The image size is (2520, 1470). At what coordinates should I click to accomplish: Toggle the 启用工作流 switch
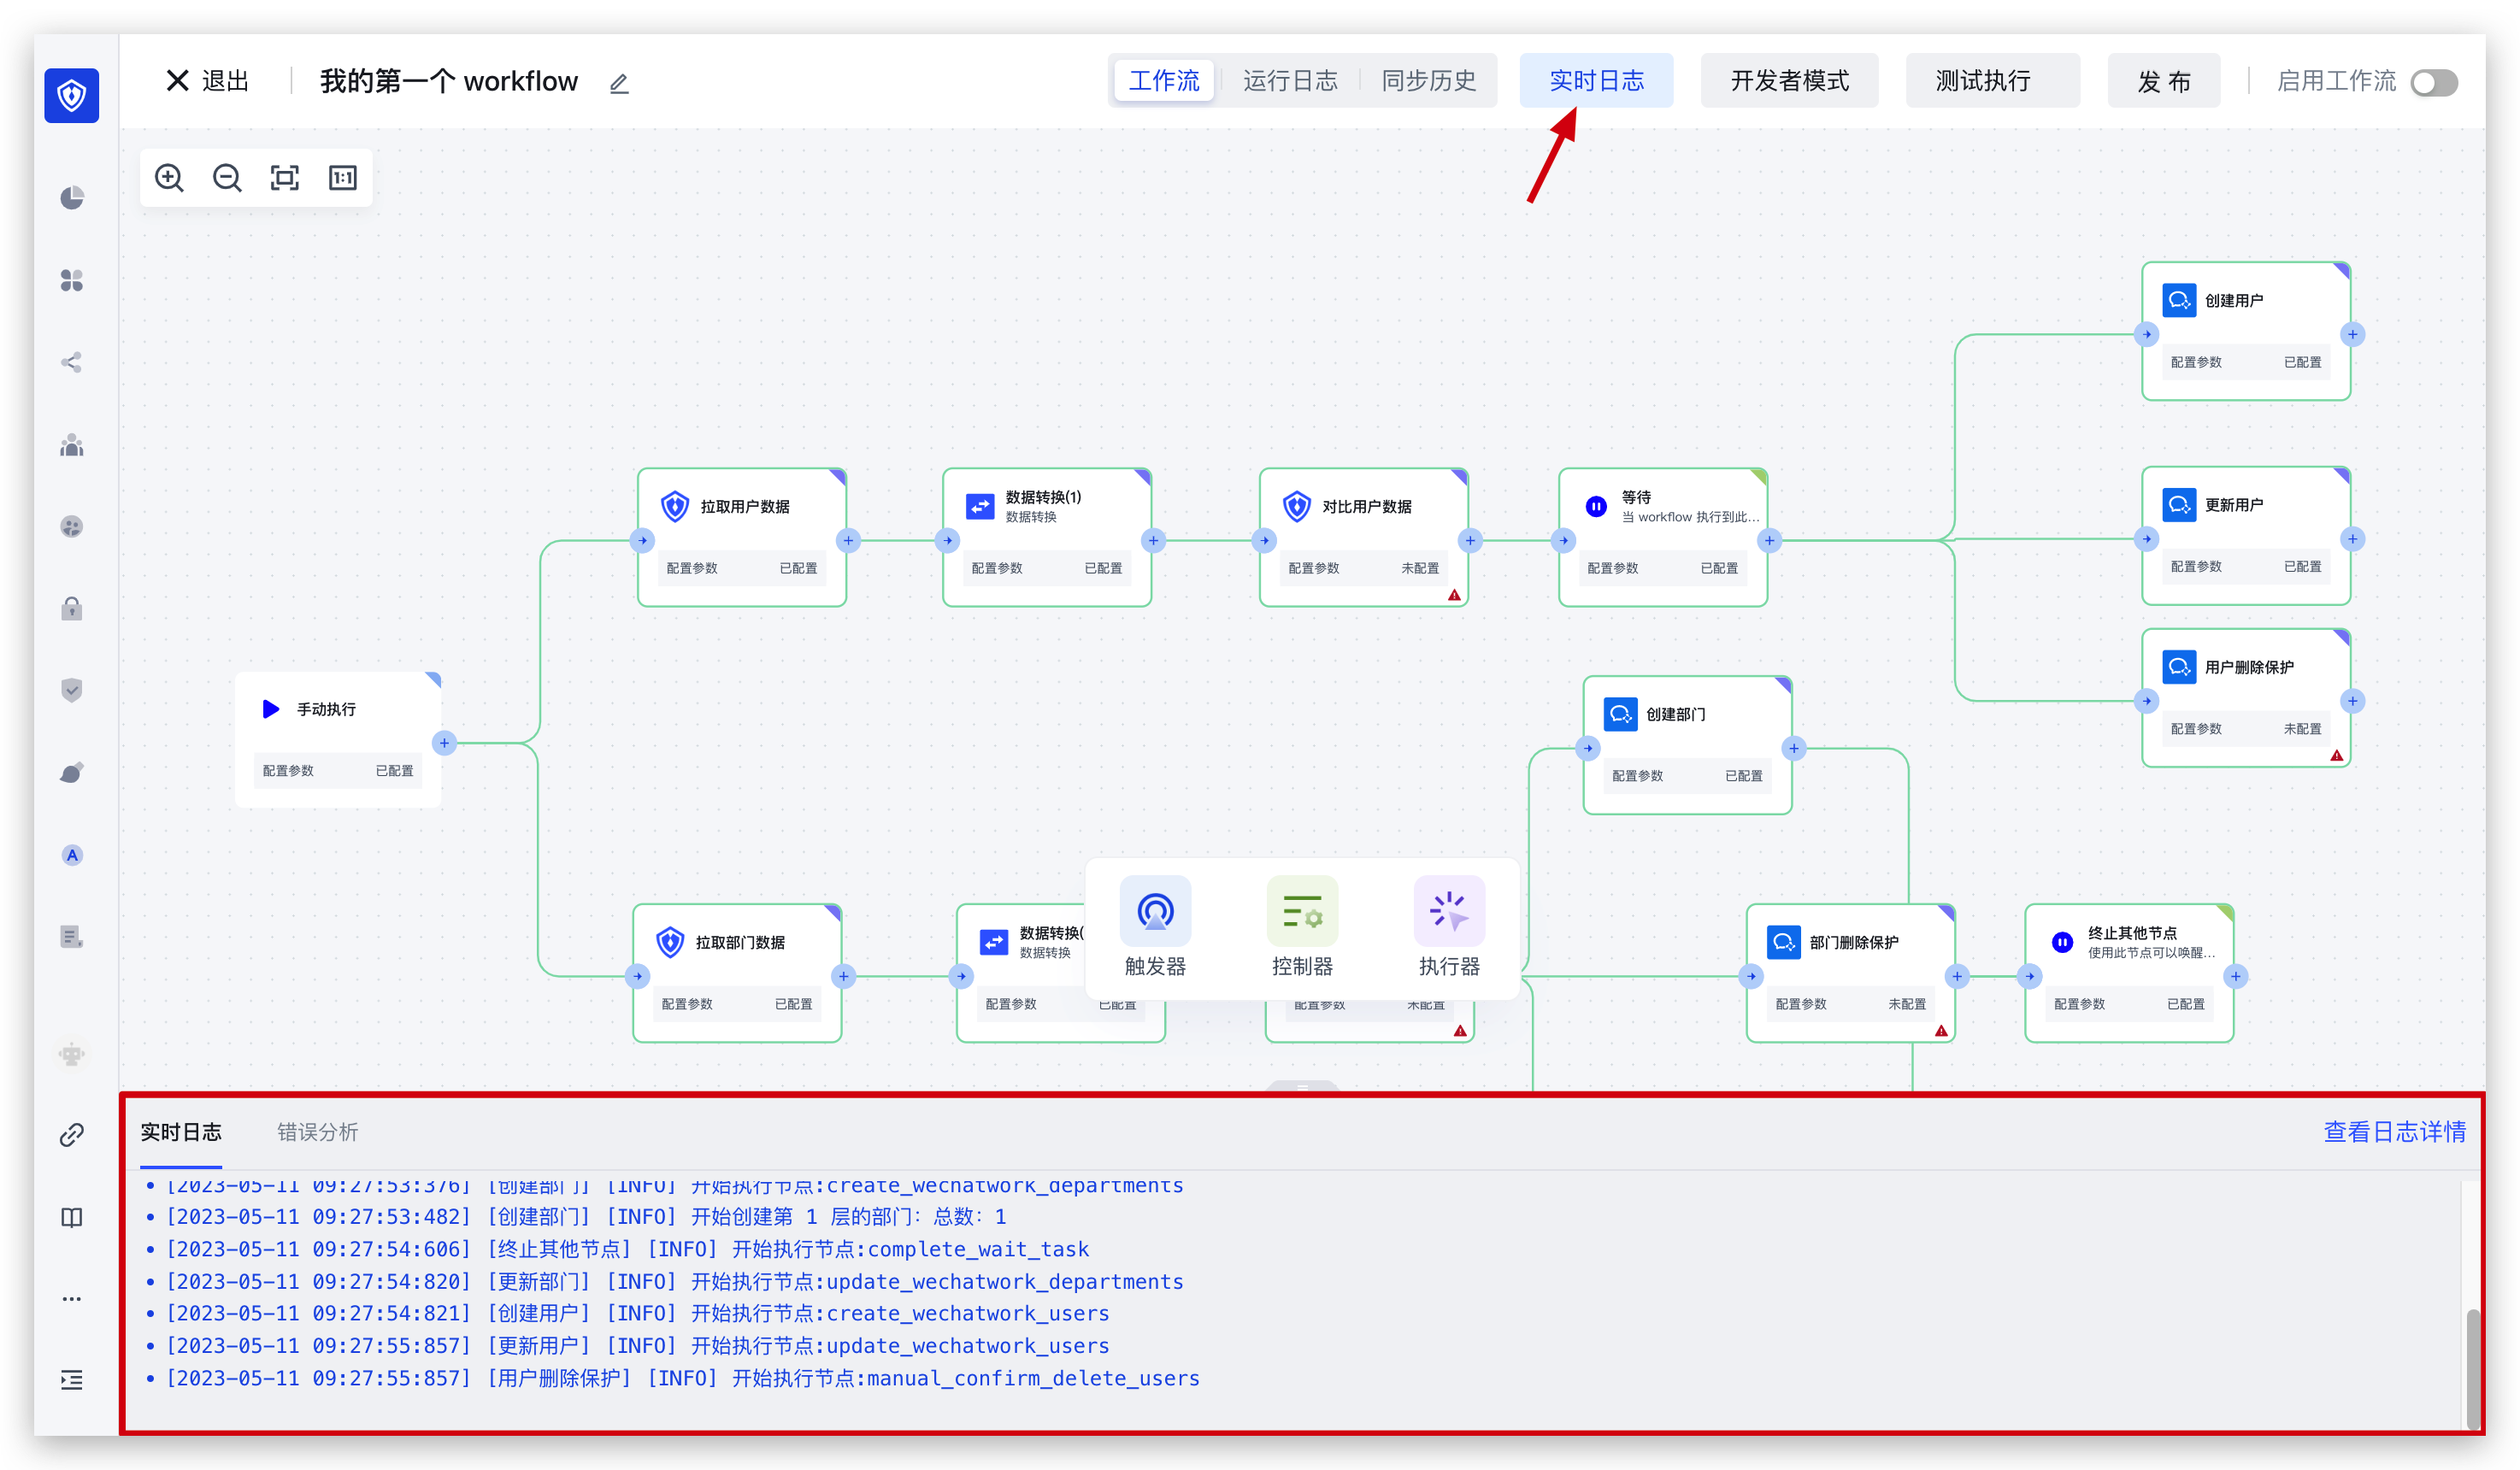[2433, 82]
